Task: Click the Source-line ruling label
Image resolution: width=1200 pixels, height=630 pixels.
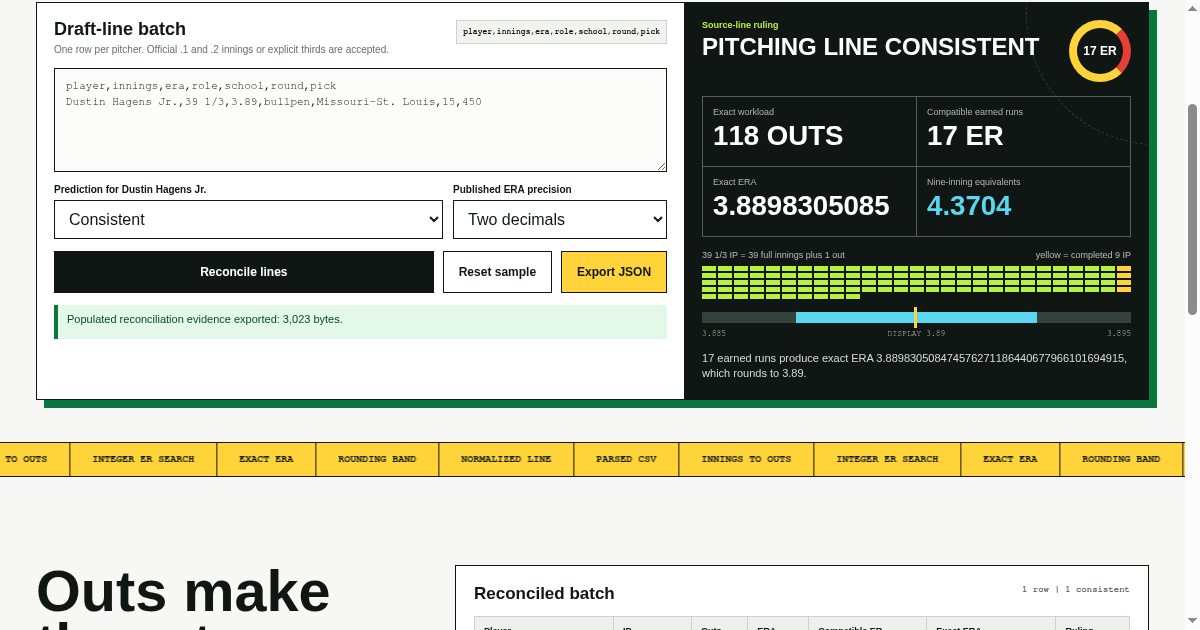Action: pos(740,25)
